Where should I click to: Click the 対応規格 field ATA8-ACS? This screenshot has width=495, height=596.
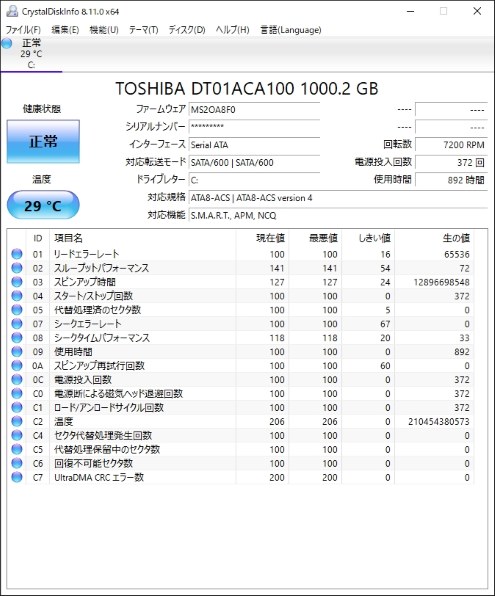tap(338, 198)
